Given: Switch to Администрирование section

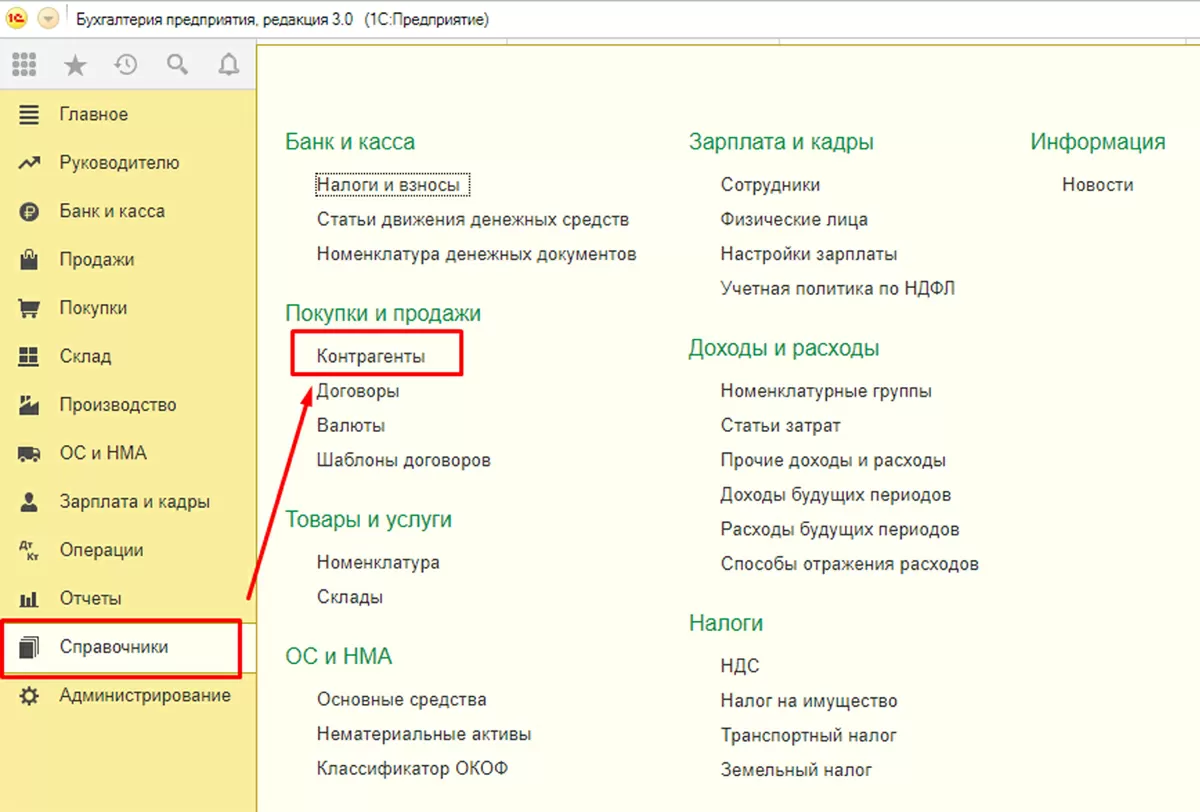Looking at the screenshot, I should click(x=145, y=696).
